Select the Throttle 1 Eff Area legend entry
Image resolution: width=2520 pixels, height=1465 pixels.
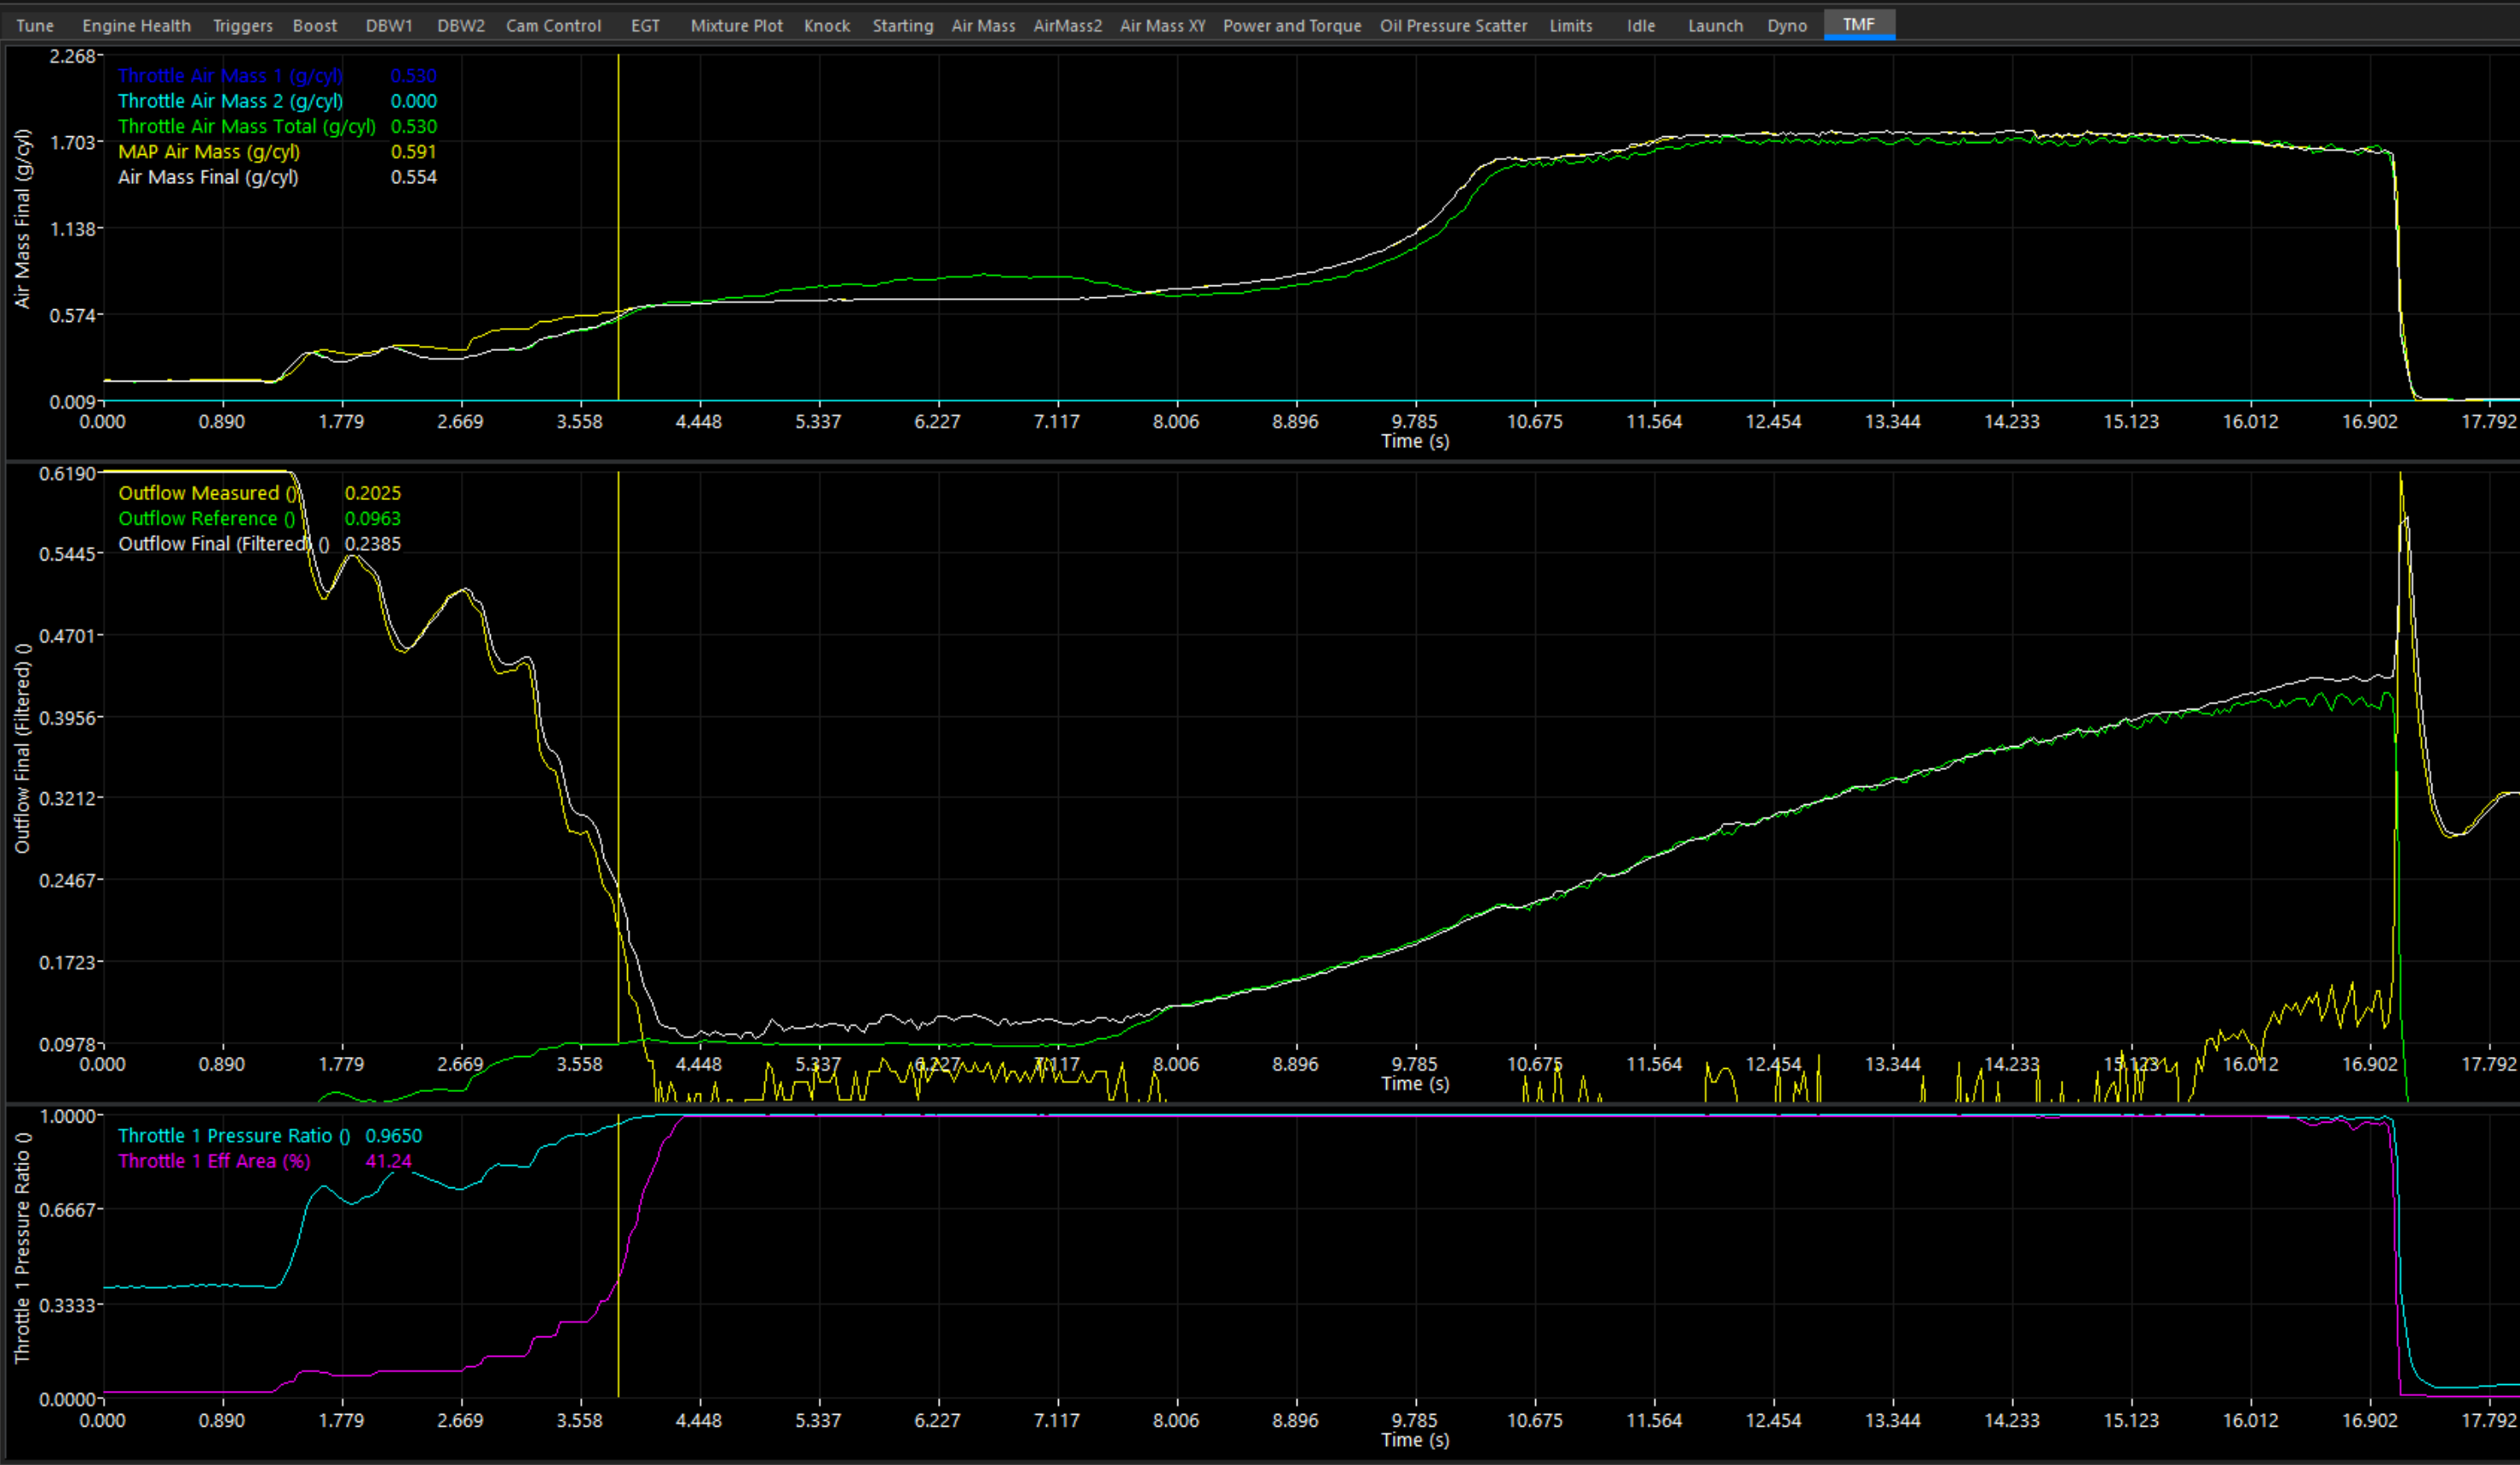(x=214, y=1161)
